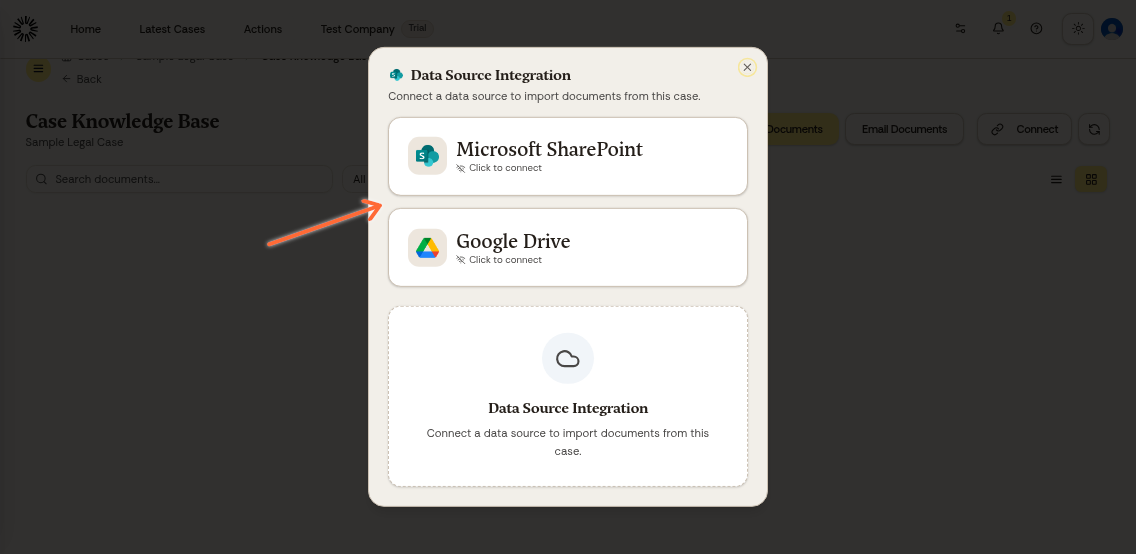Click the Google Drive logo icon
Screen dimensions: 1136x554
click(427, 248)
